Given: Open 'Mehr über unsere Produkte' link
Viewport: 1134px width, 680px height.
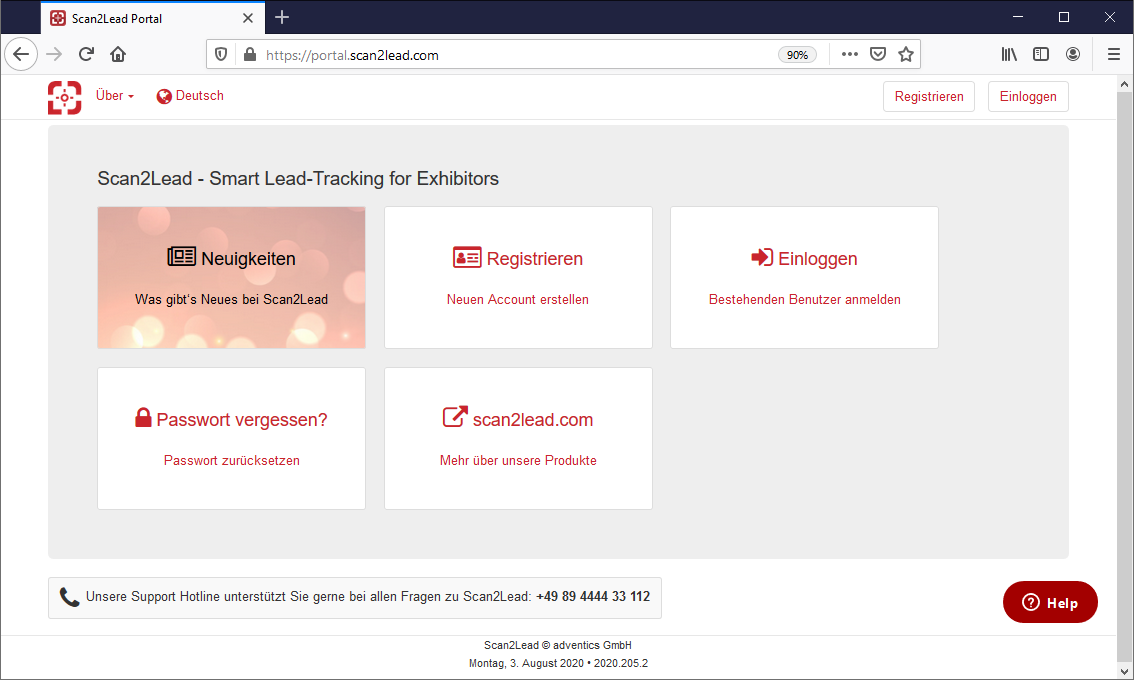Looking at the screenshot, I should (x=518, y=461).
